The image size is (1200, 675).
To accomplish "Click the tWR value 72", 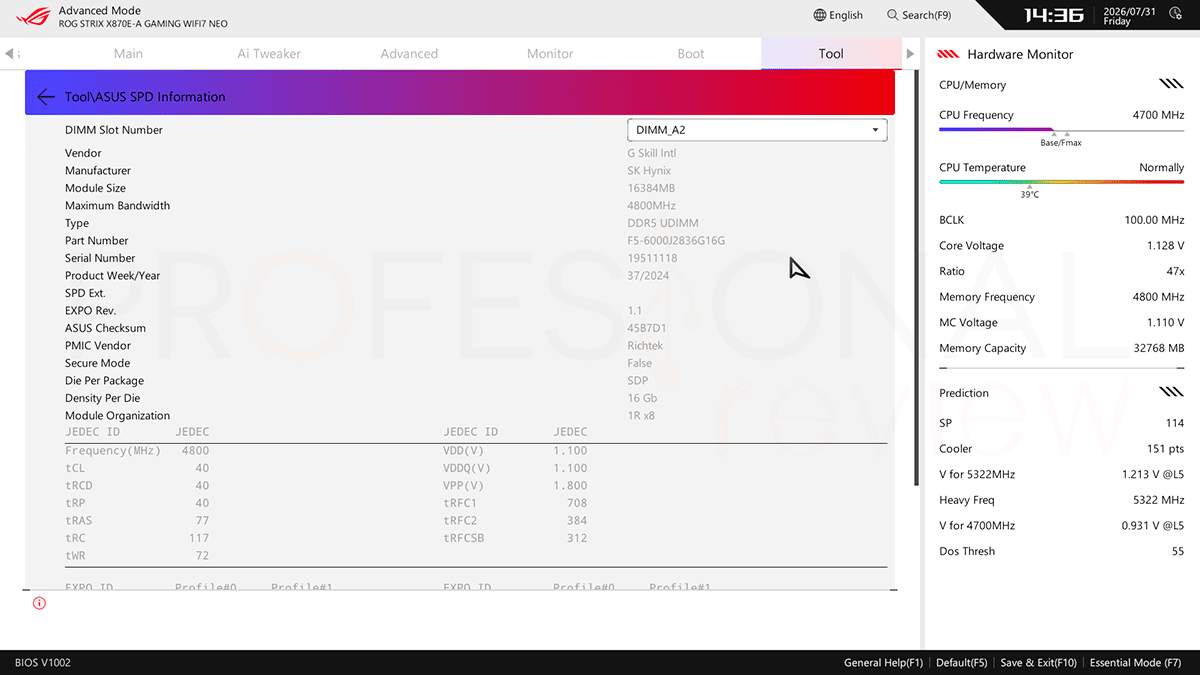I will tap(202, 556).
